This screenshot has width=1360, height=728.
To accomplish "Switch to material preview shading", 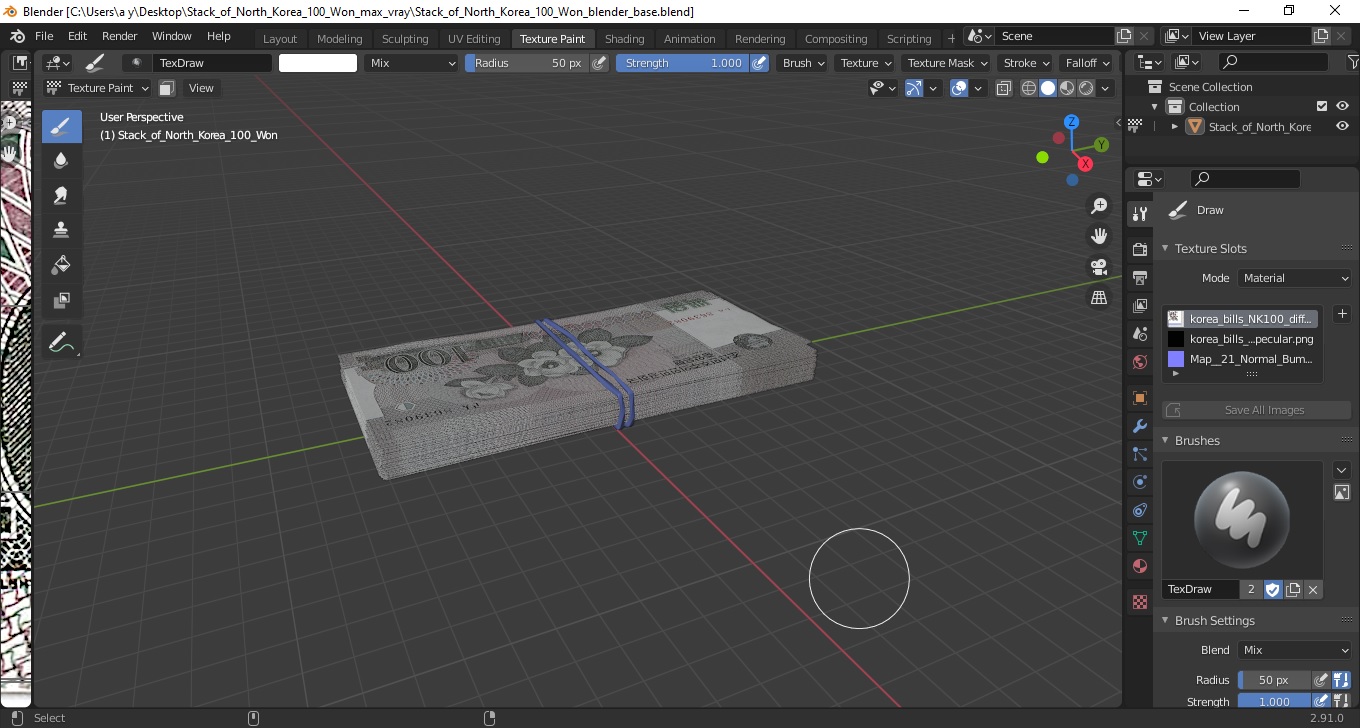I will pyautogui.click(x=1067, y=88).
